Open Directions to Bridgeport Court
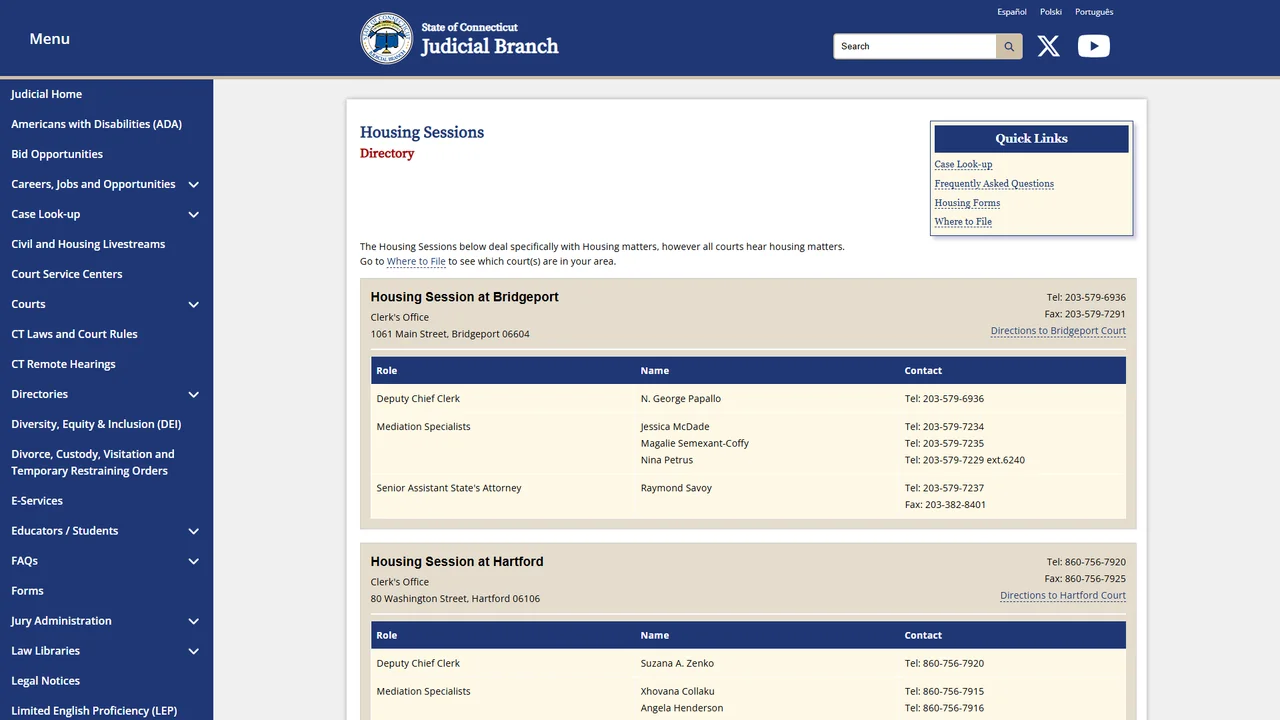This screenshot has height=720, width=1280. pyautogui.click(x=1058, y=331)
